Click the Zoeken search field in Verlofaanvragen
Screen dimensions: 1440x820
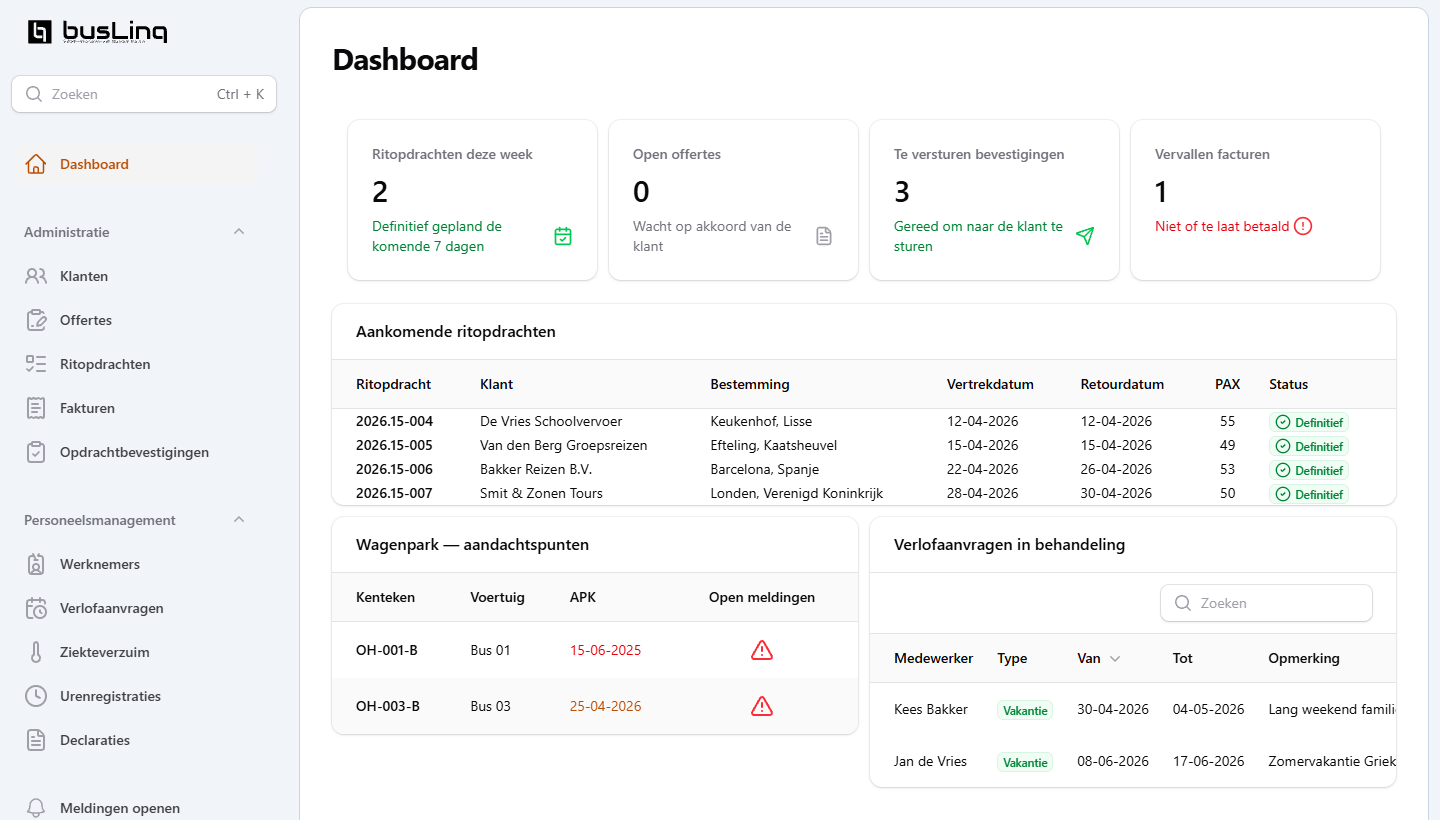tap(1266, 603)
